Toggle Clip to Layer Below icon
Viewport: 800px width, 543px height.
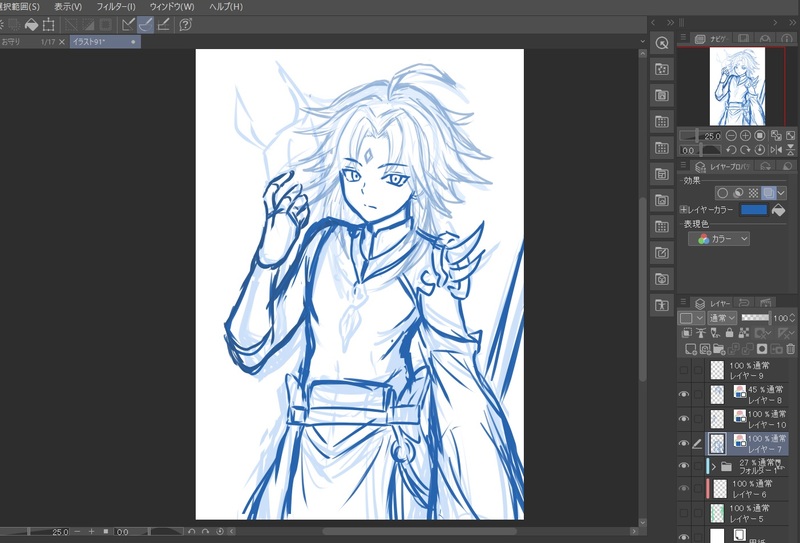[686, 333]
